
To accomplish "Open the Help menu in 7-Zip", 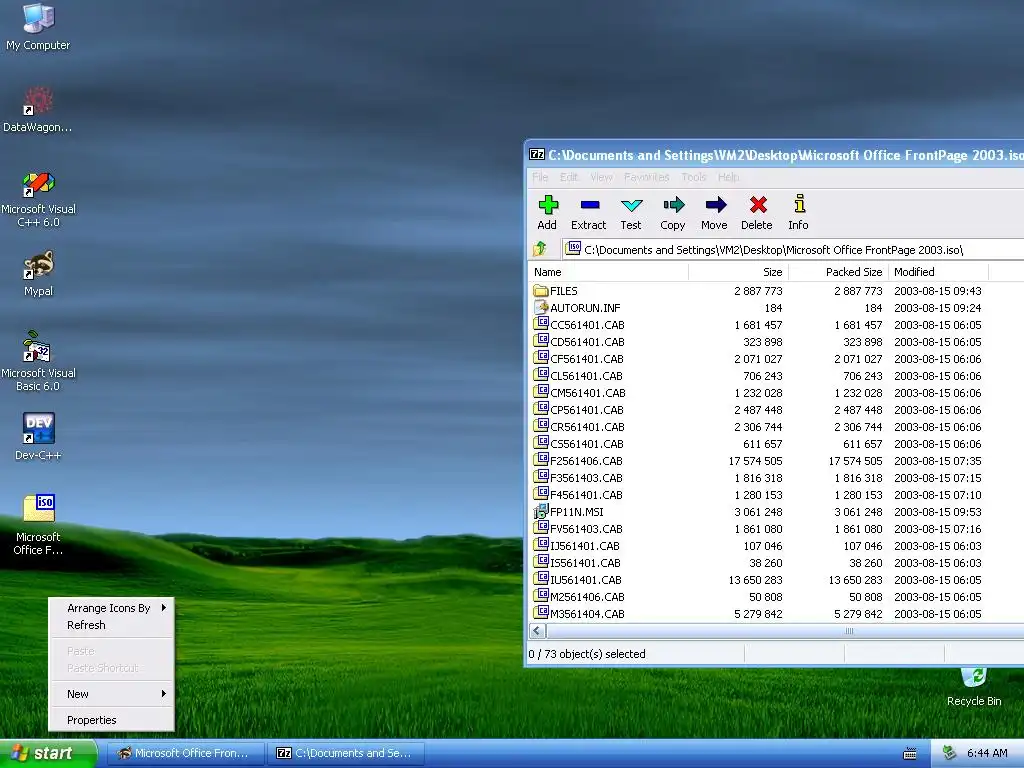I will click(728, 177).
